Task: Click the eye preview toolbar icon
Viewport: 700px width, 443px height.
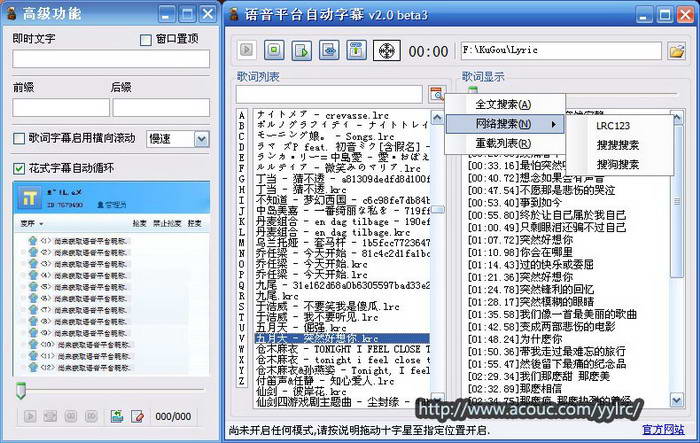Action: point(329,50)
